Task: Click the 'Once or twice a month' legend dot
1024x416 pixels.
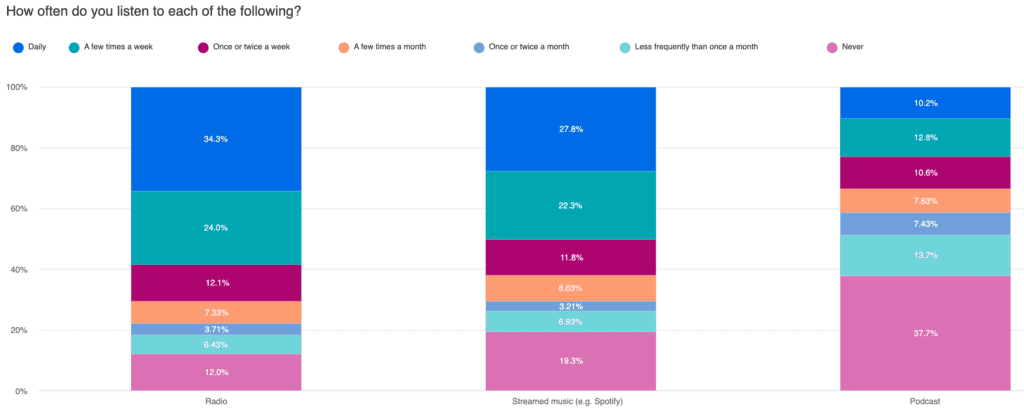Action: point(481,47)
